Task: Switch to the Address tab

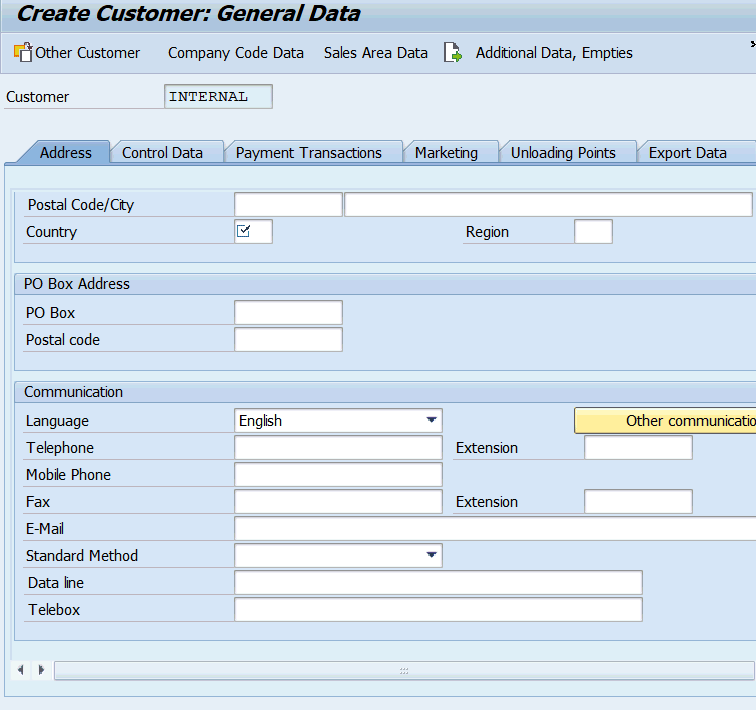Action: pyautogui.click(x=66, y=152)
